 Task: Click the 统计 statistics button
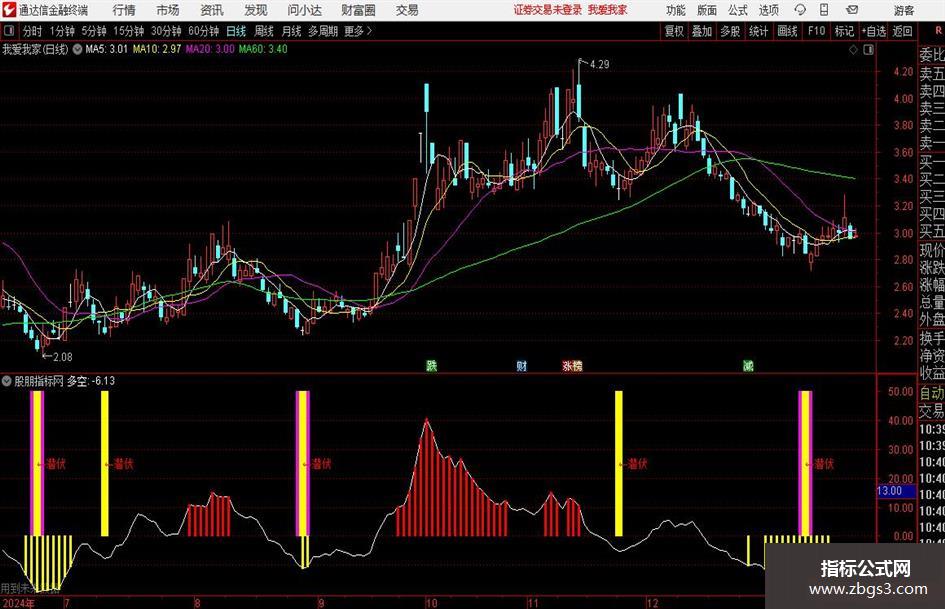coord(758,31)
